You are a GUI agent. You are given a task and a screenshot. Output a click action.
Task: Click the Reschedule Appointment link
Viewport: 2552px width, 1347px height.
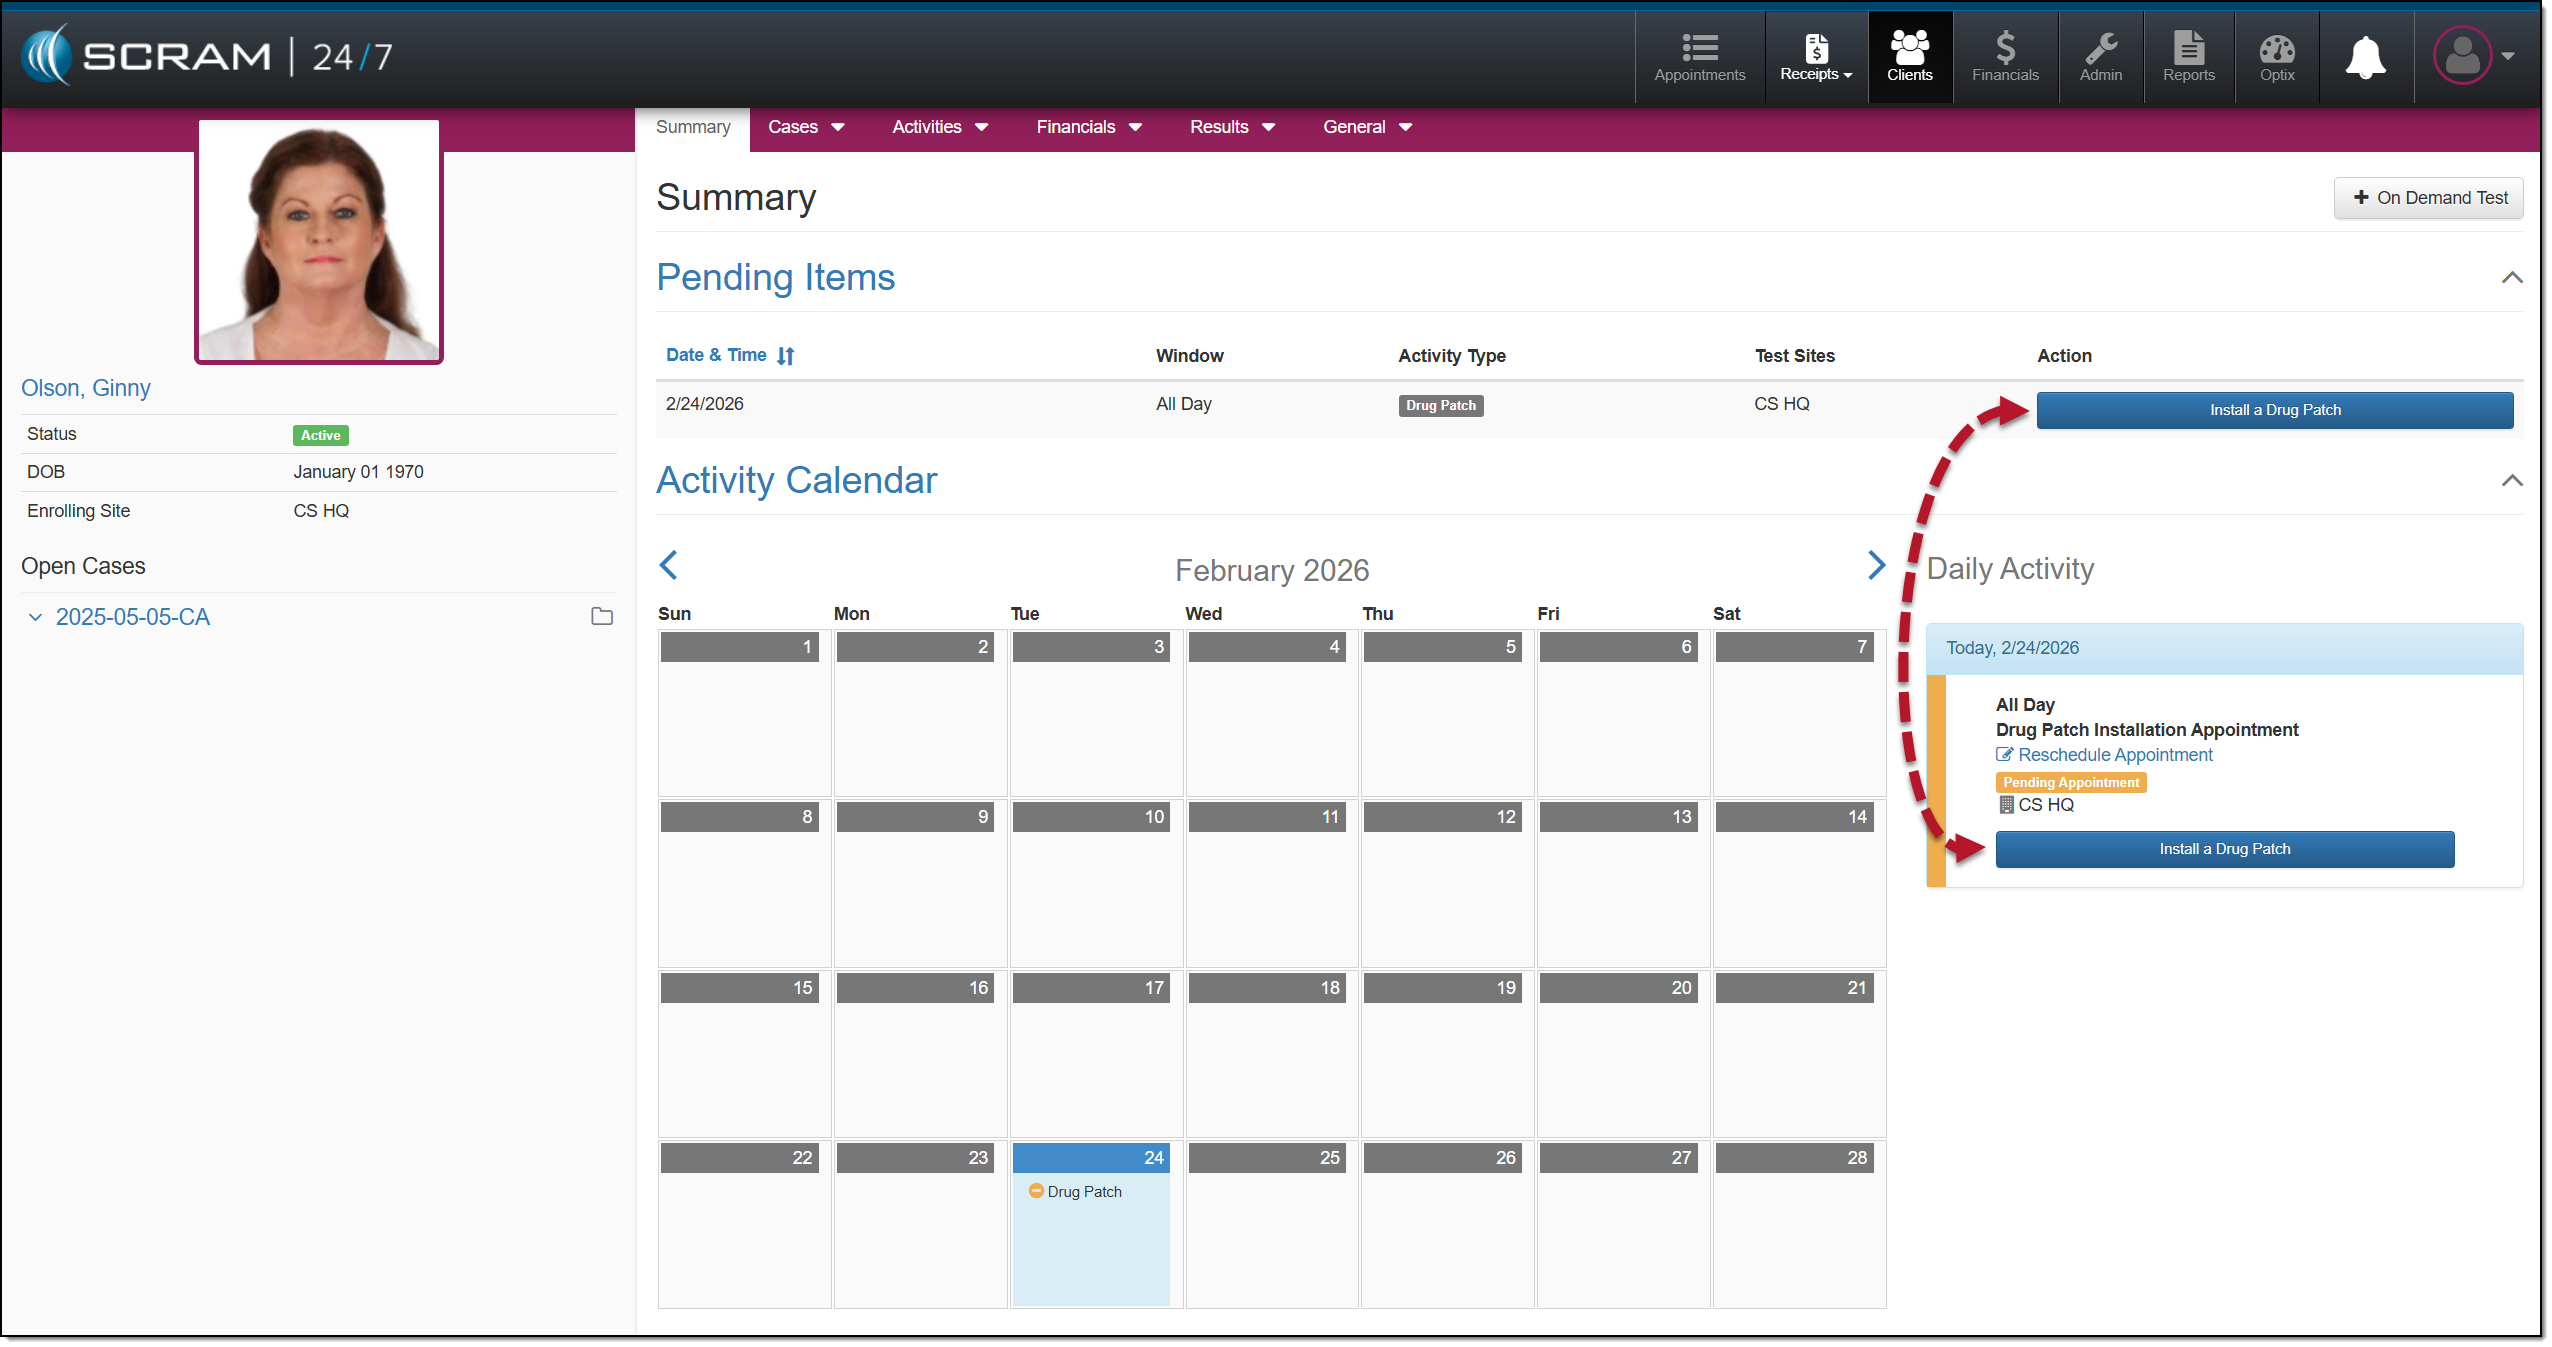[x=2114, y=755]
